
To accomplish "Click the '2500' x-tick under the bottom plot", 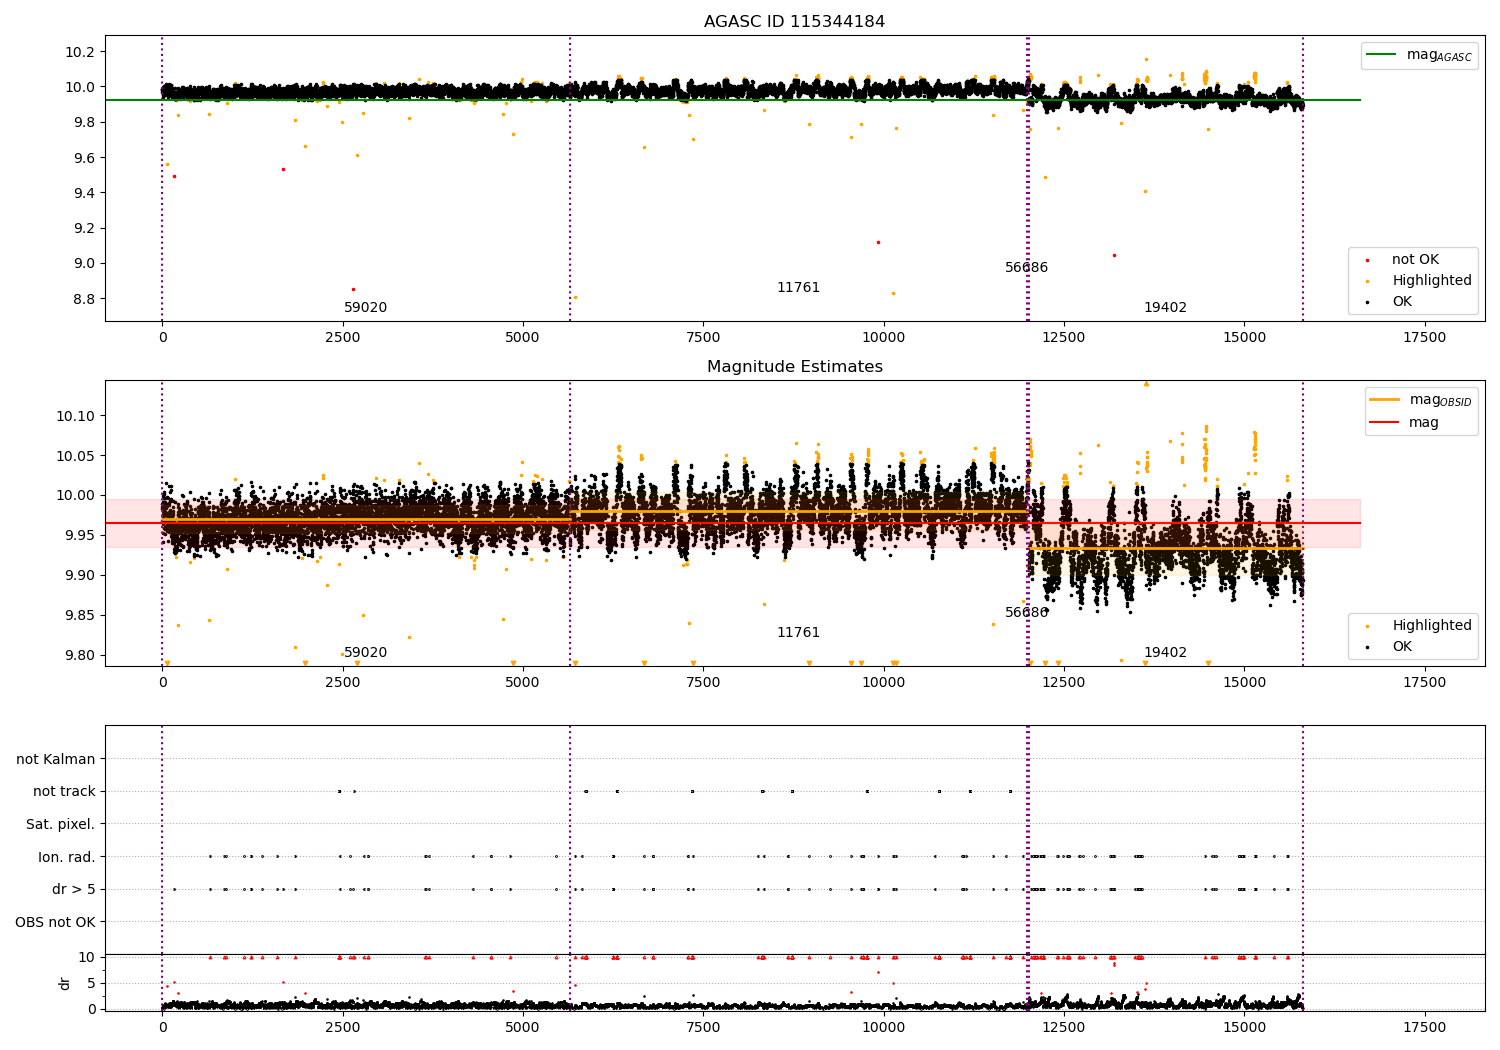I will (x=343, y=1028).
